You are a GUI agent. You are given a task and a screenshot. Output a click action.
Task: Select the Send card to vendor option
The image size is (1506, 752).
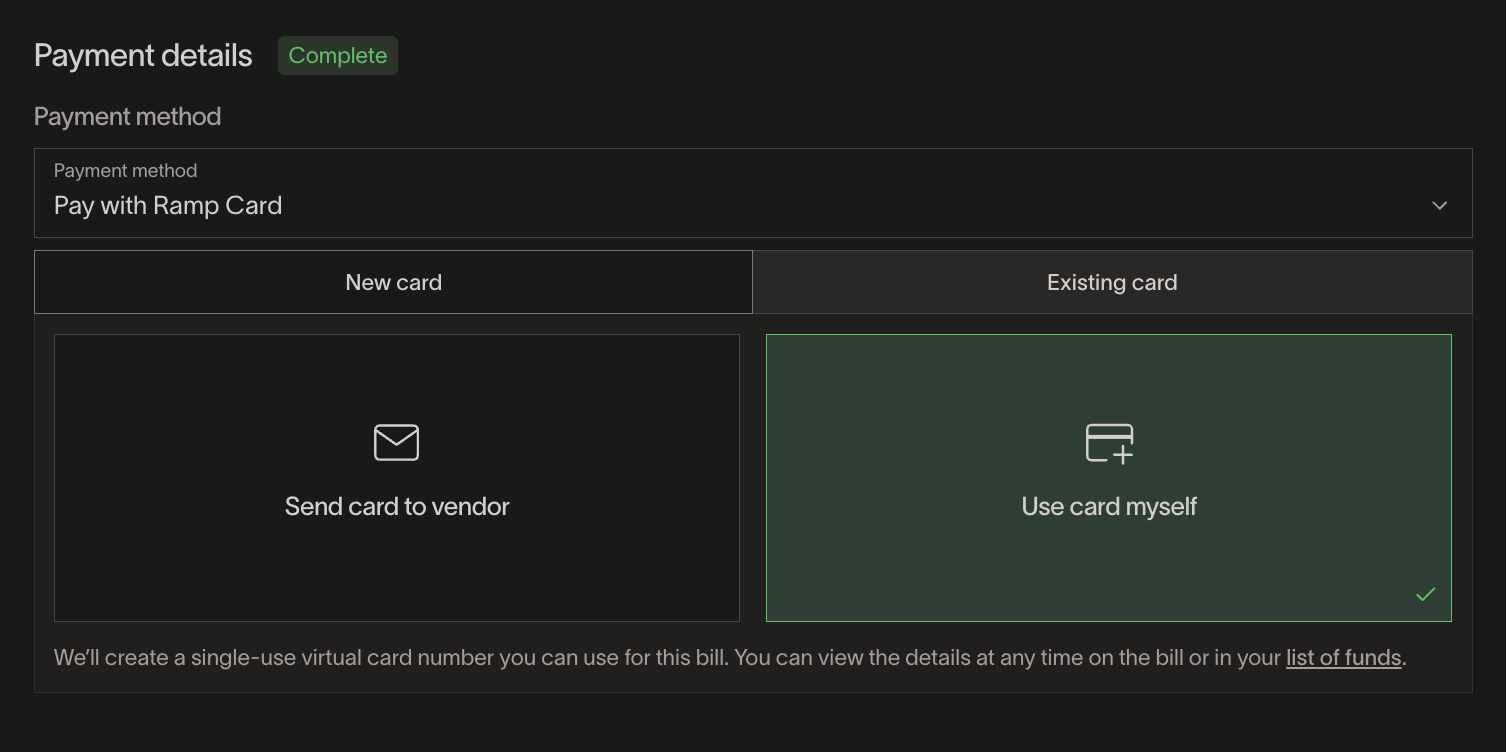coord(396,478)
